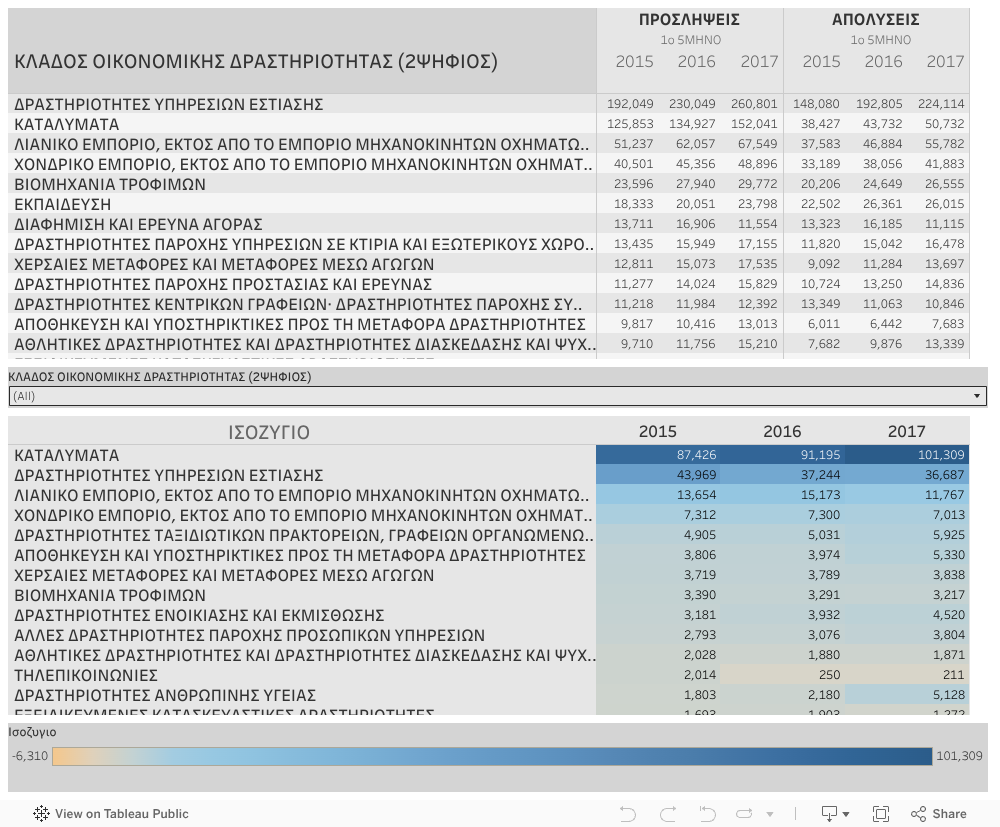Click the 260,801 hires value cell

coord(753,104)
